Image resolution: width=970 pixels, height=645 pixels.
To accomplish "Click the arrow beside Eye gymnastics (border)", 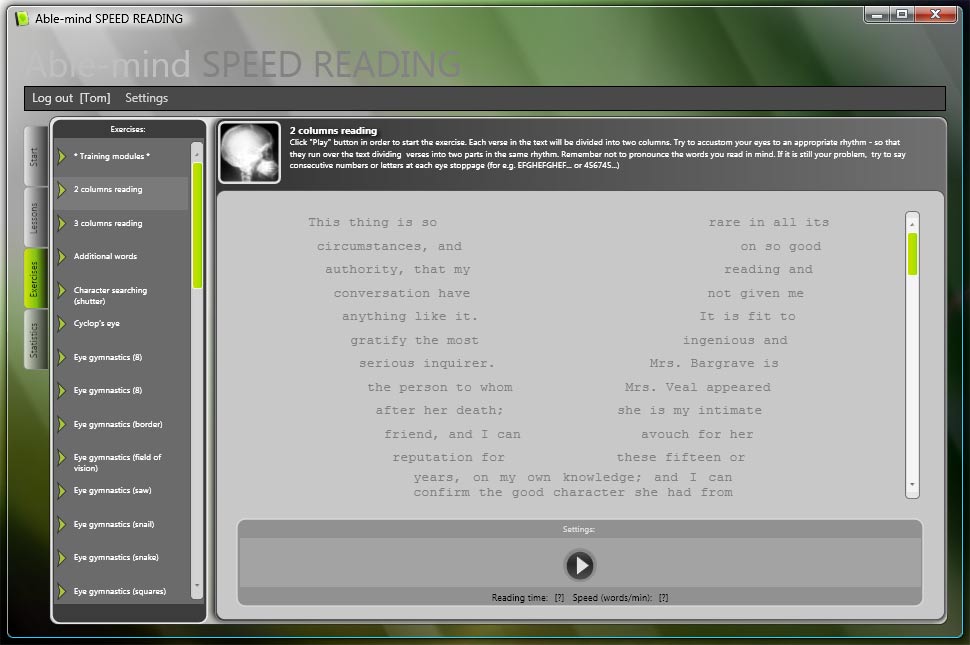I will [62, 424].
